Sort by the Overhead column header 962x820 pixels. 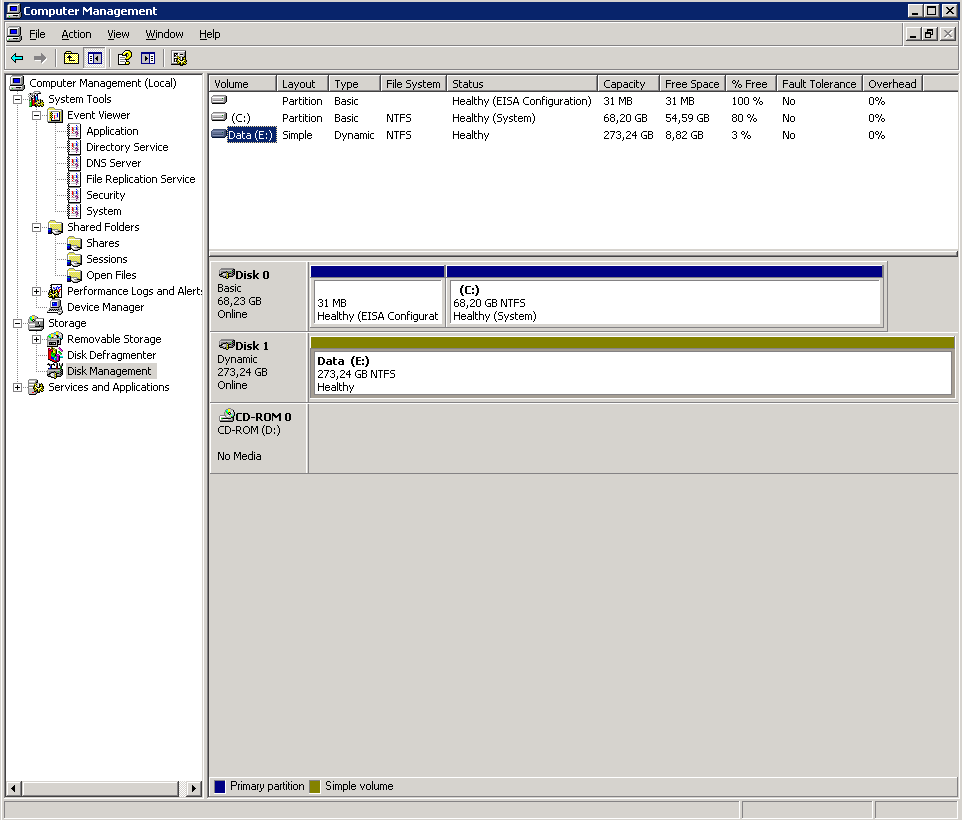pyautogui.click(x=893, y=83)
